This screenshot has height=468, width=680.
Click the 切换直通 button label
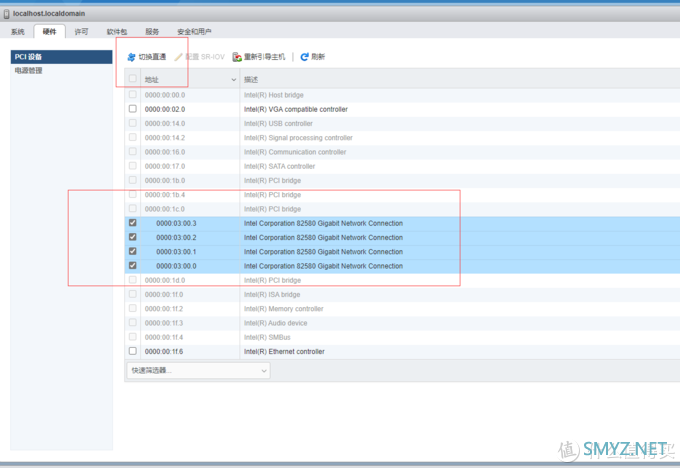[152, 57]
